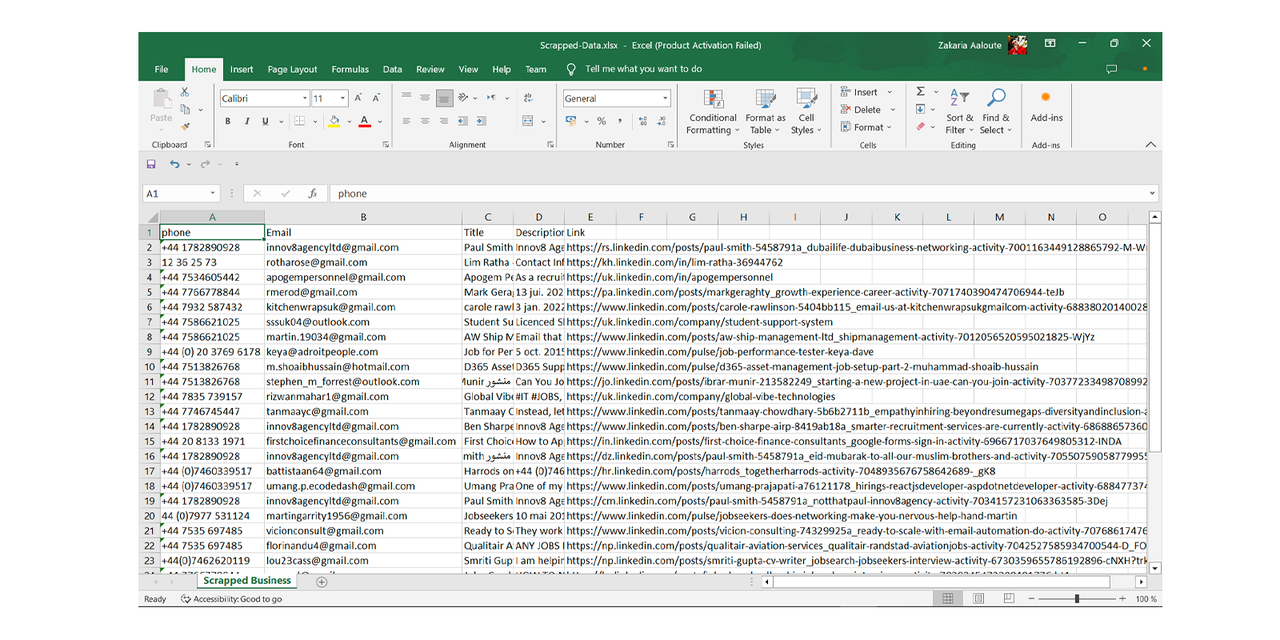Apply Comma Style number format
This screenshot has height=640, width=1280.
pos(619,121)
